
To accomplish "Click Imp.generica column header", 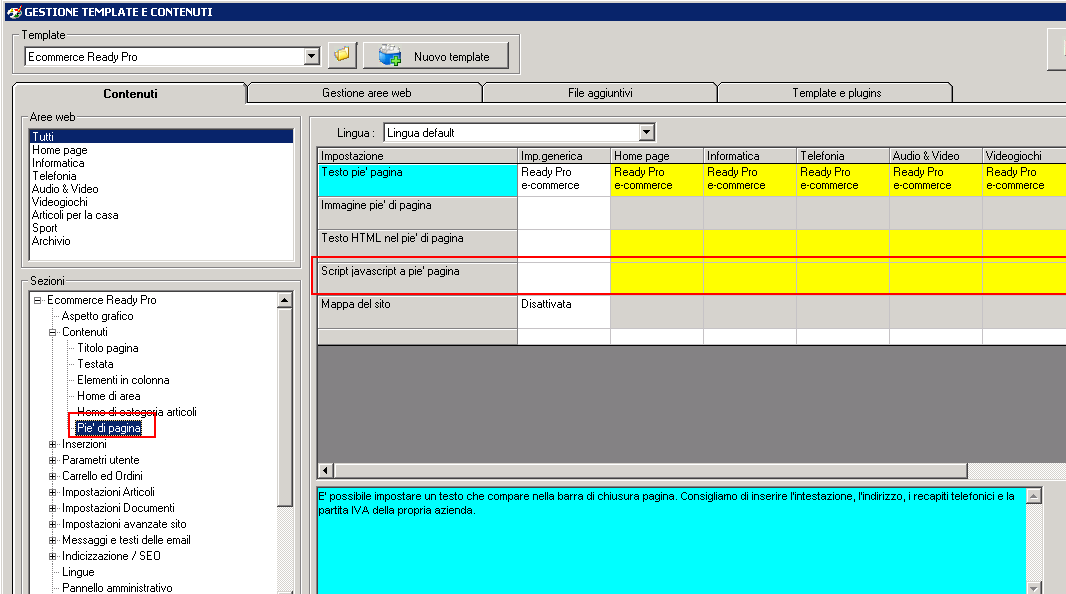I will [x=564, y=156].
